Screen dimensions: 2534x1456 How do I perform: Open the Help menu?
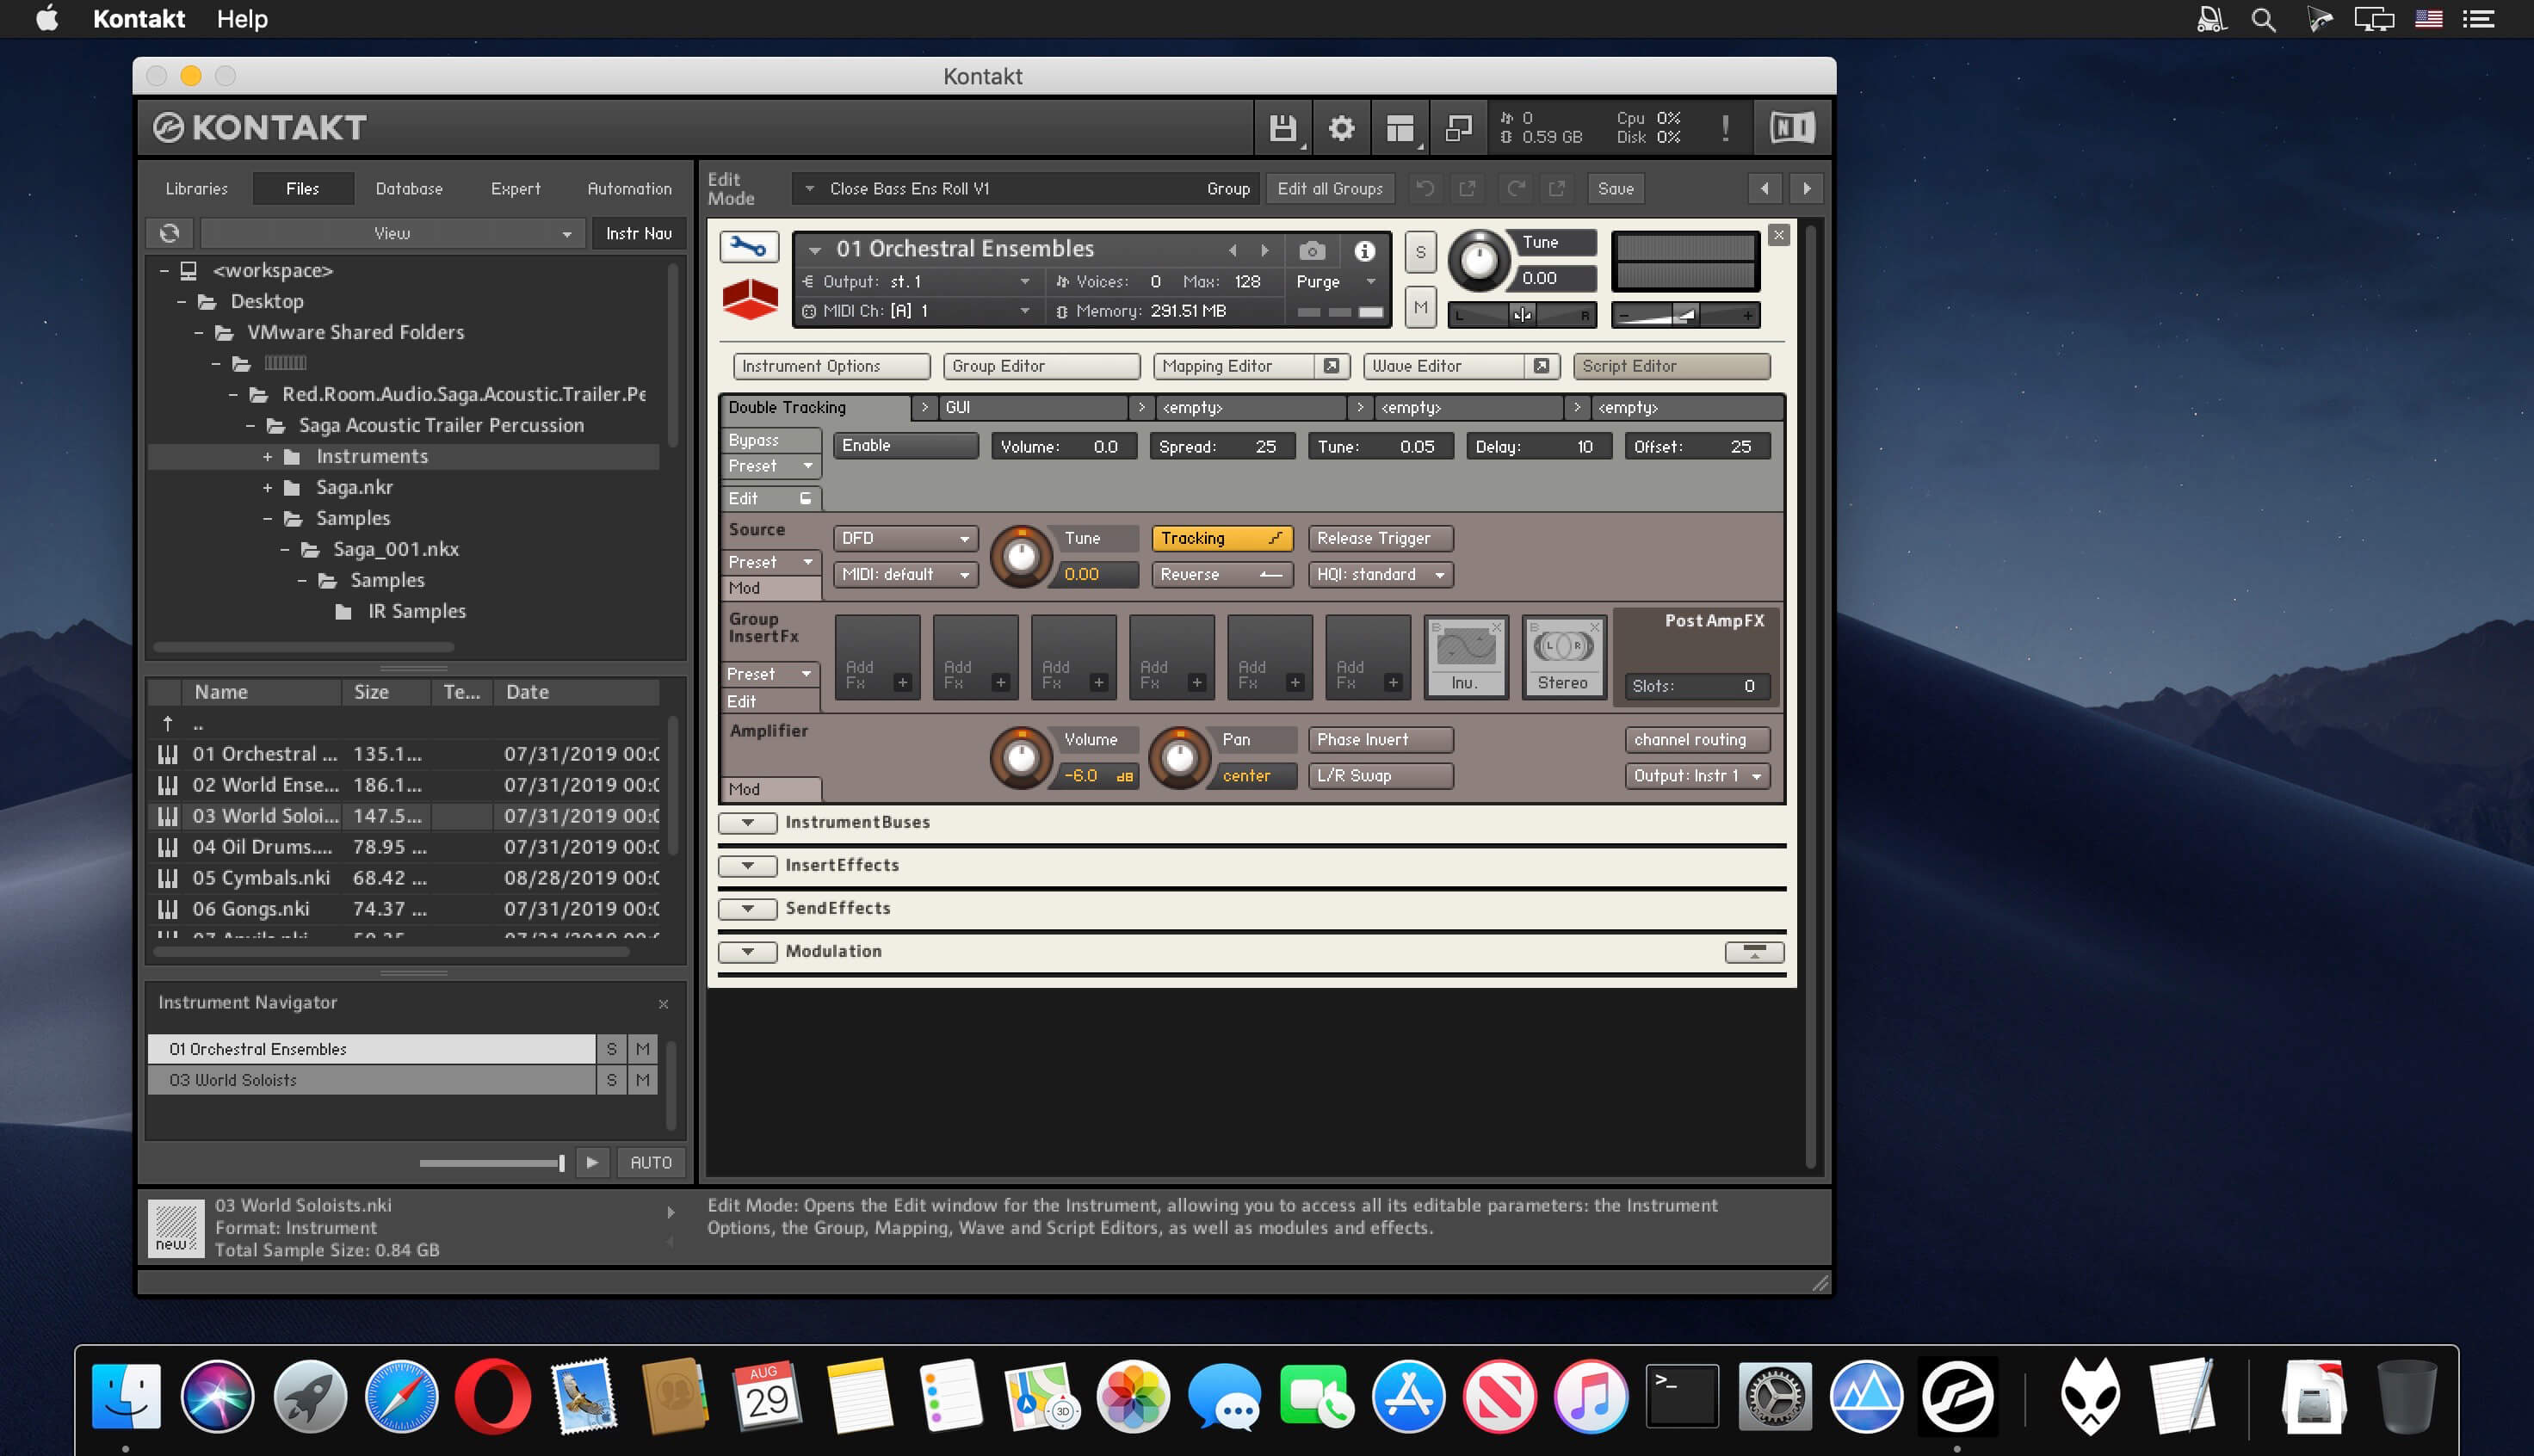click(242, 19)
